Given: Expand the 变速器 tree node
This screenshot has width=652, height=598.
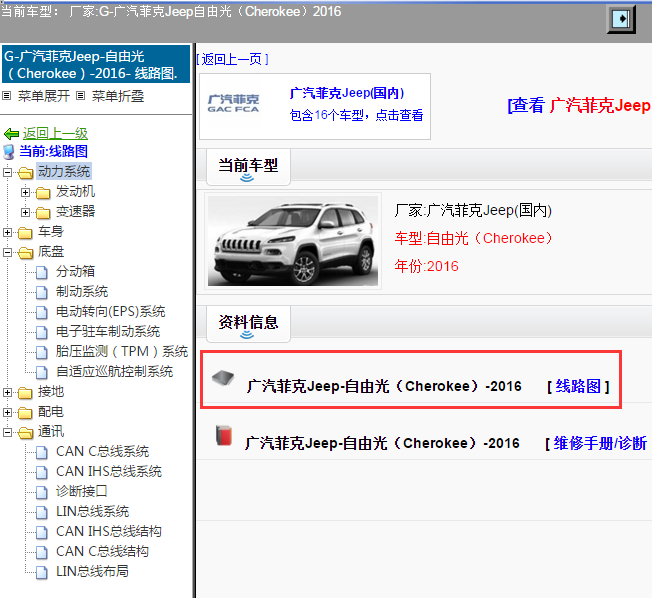Looking at the screenshot, I should pos(25,212).
